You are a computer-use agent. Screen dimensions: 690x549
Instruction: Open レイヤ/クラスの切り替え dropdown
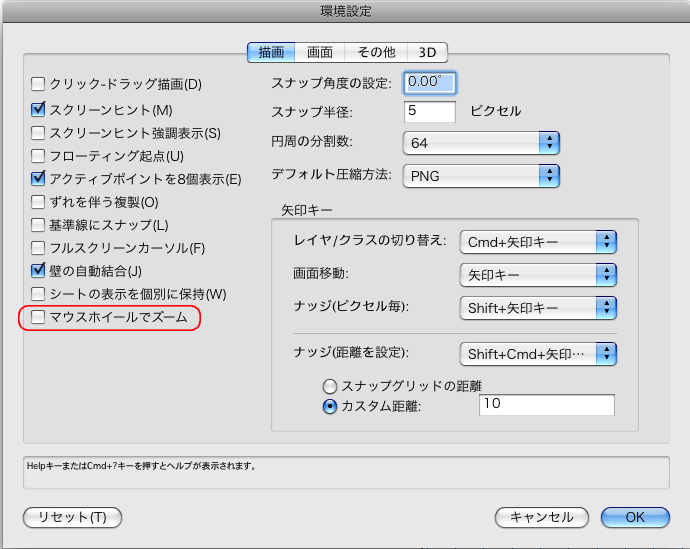pyautogui.click(x=537, y=242)
